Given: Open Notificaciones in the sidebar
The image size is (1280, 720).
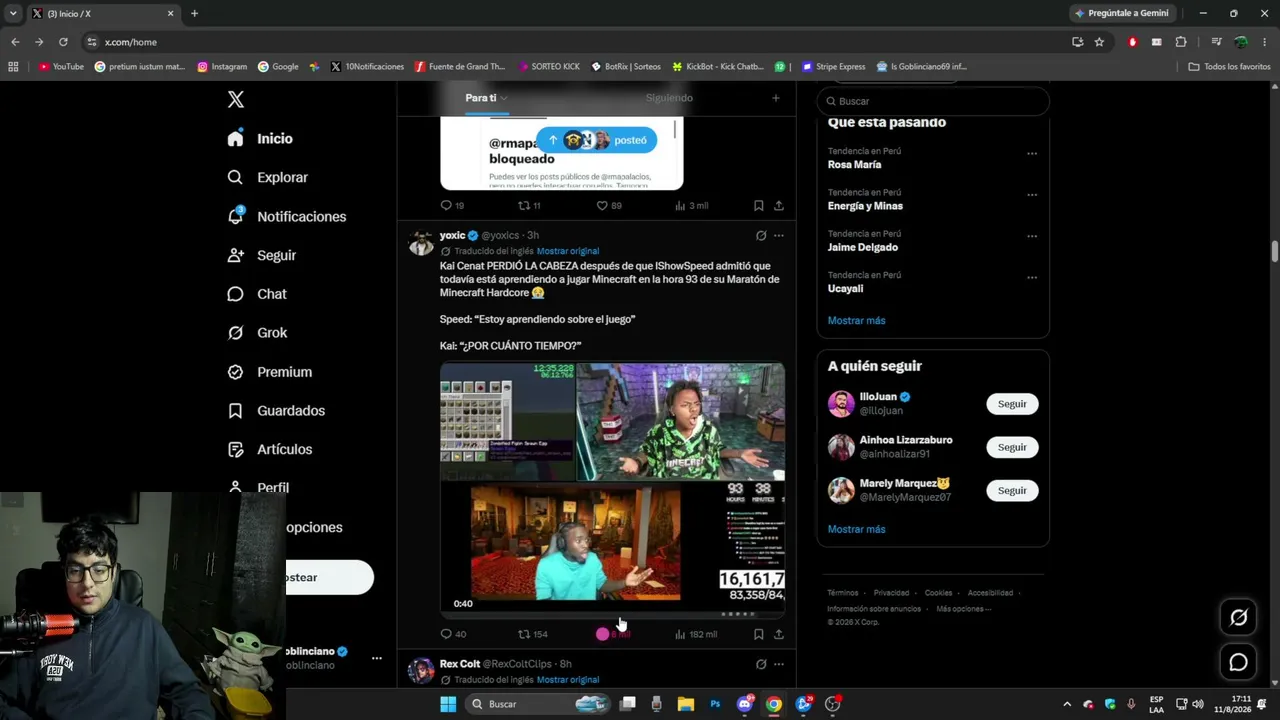Looking at the screenshot, I should click(286, 216).
